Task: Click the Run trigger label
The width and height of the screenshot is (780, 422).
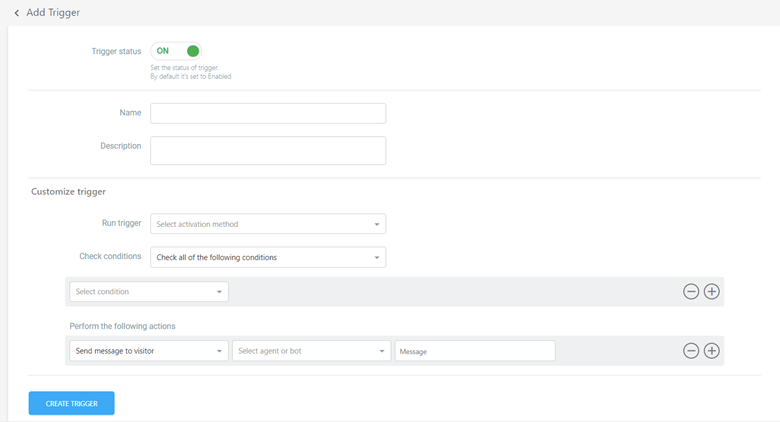Action: pos(121,223)
